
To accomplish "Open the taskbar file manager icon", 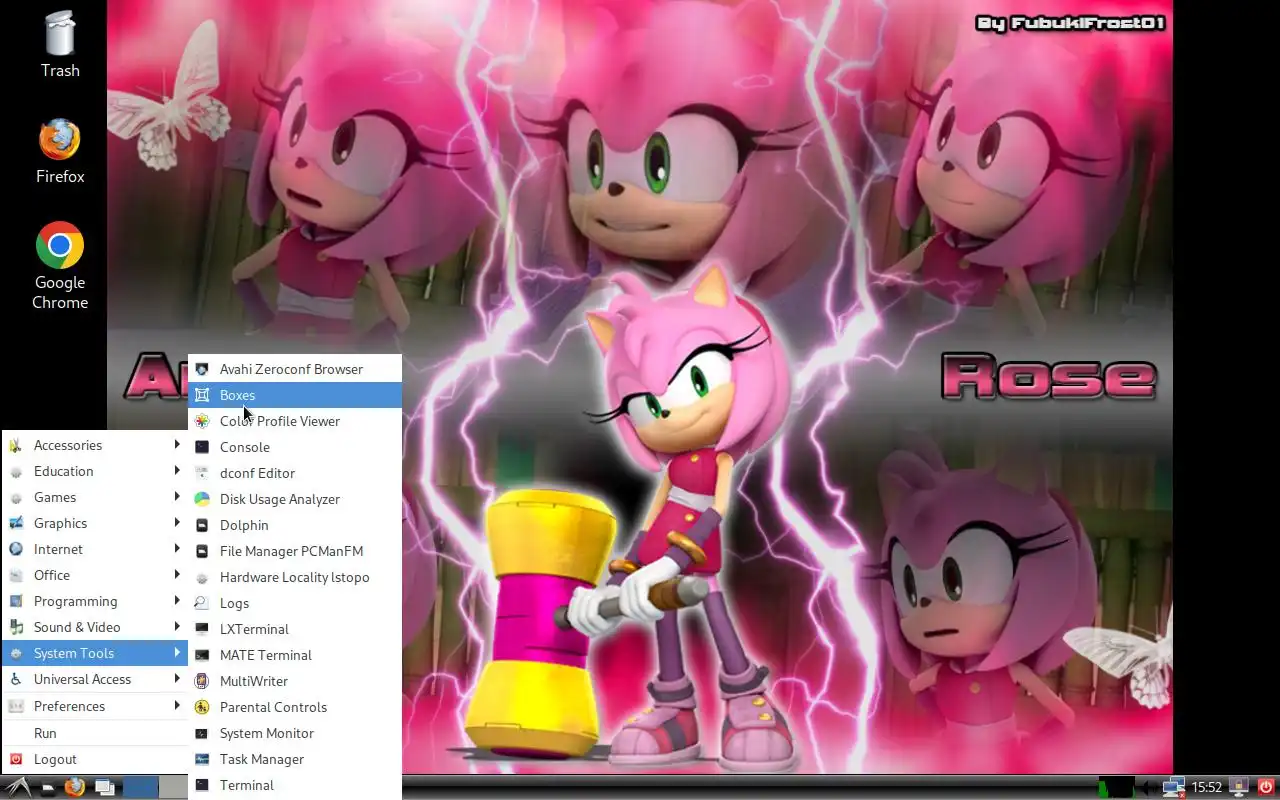I will click(x=47, y=788).
